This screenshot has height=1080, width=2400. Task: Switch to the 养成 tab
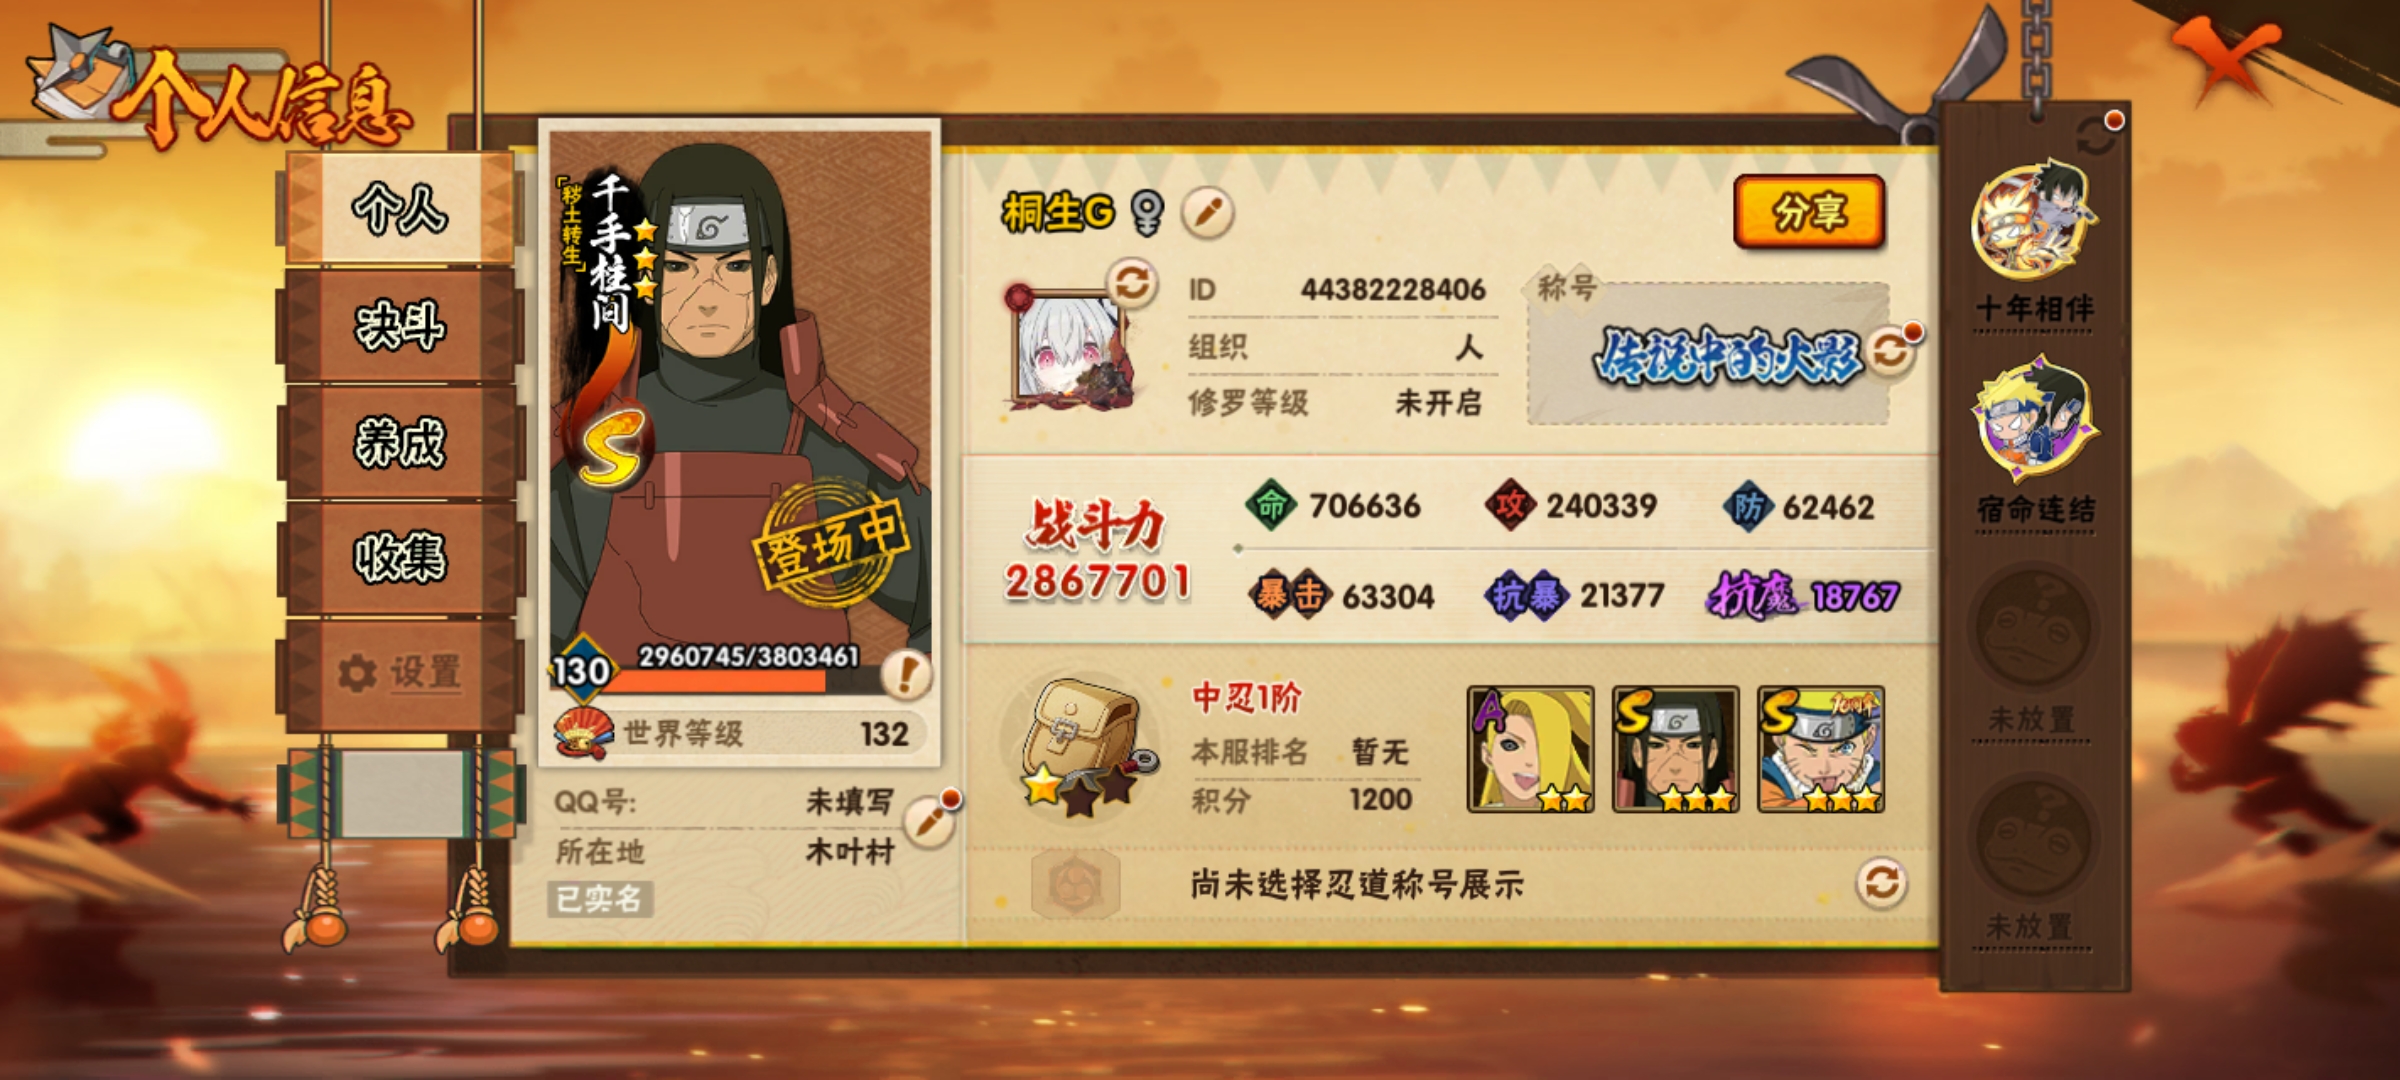[x=400, y=442]
